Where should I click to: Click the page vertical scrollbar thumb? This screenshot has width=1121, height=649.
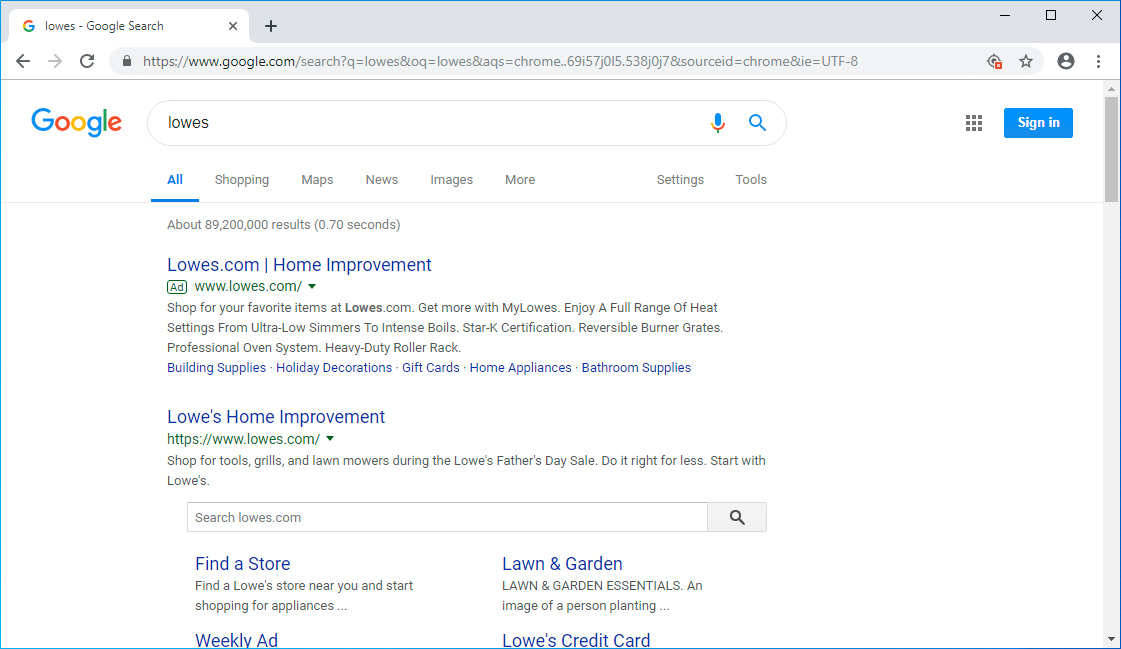pyautogui.click(x=1111, y=149)
